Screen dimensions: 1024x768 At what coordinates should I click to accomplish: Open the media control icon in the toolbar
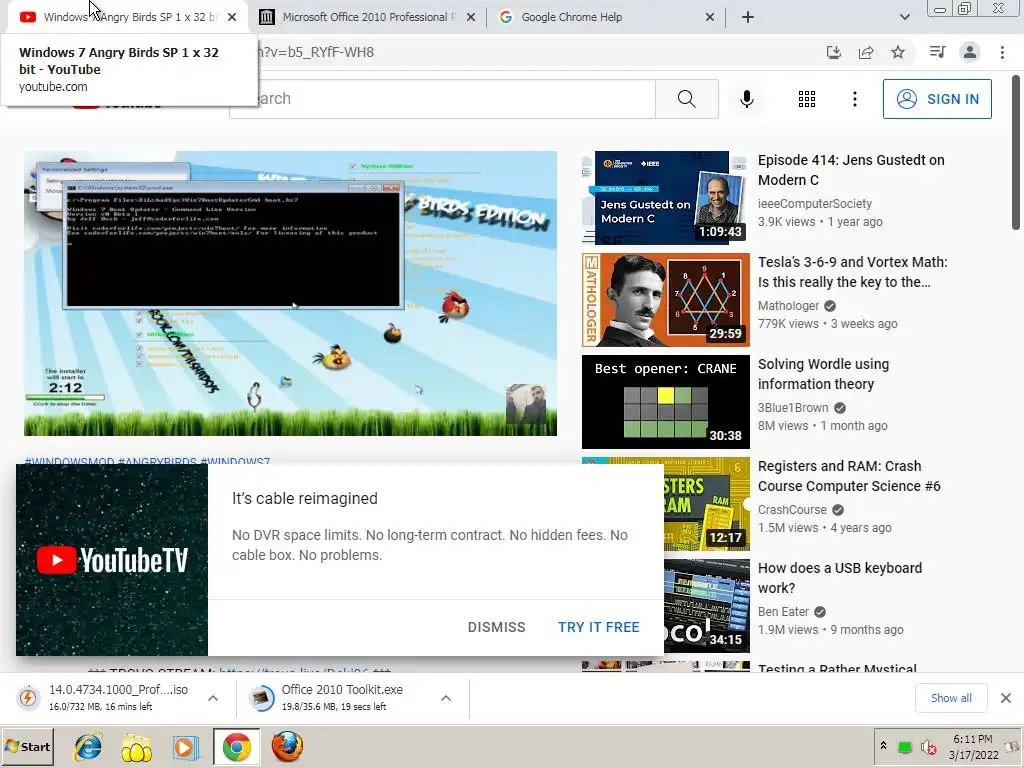937,52
